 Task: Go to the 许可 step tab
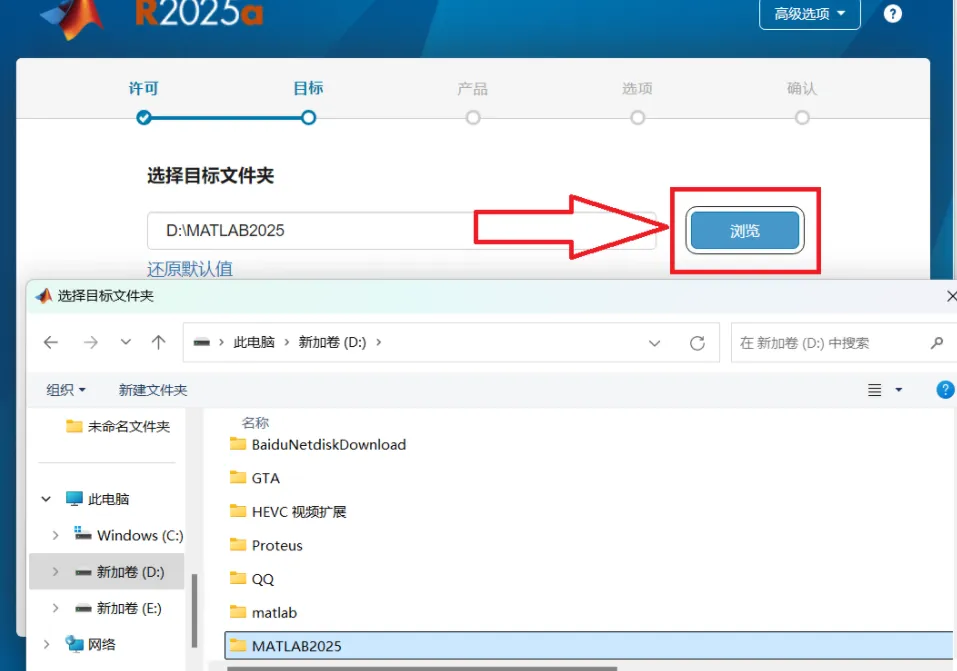point(143,89)
